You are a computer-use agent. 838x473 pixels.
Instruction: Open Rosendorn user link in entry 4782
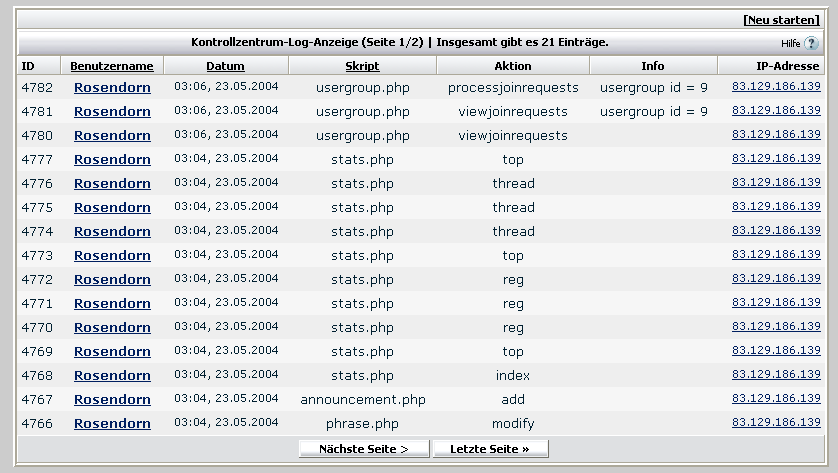click(x=112, y=88)
